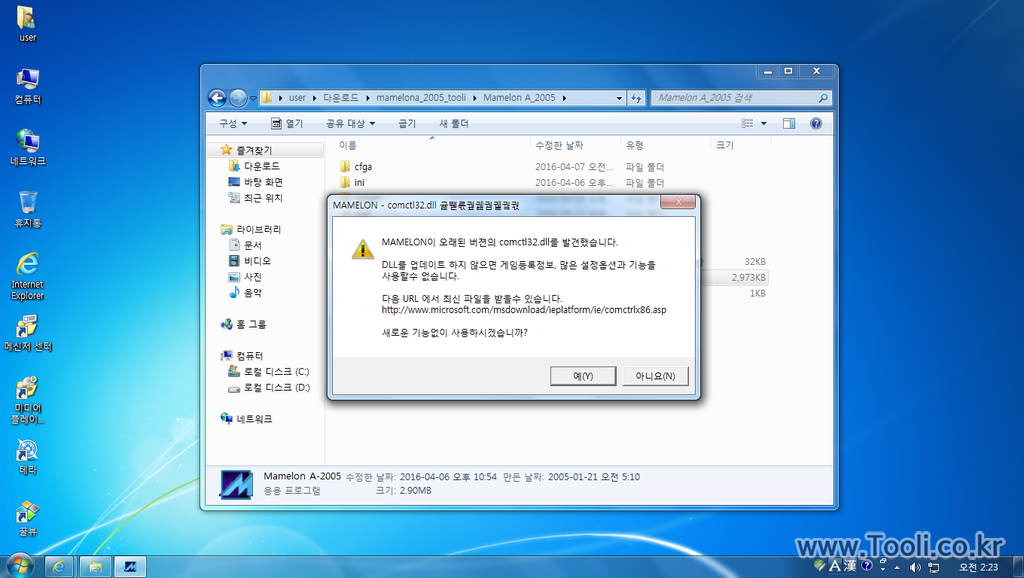The height and width of the screenshot is (578, 1024).
Task: Click the 열기 open toolbar button
Action: pos(287,123)
